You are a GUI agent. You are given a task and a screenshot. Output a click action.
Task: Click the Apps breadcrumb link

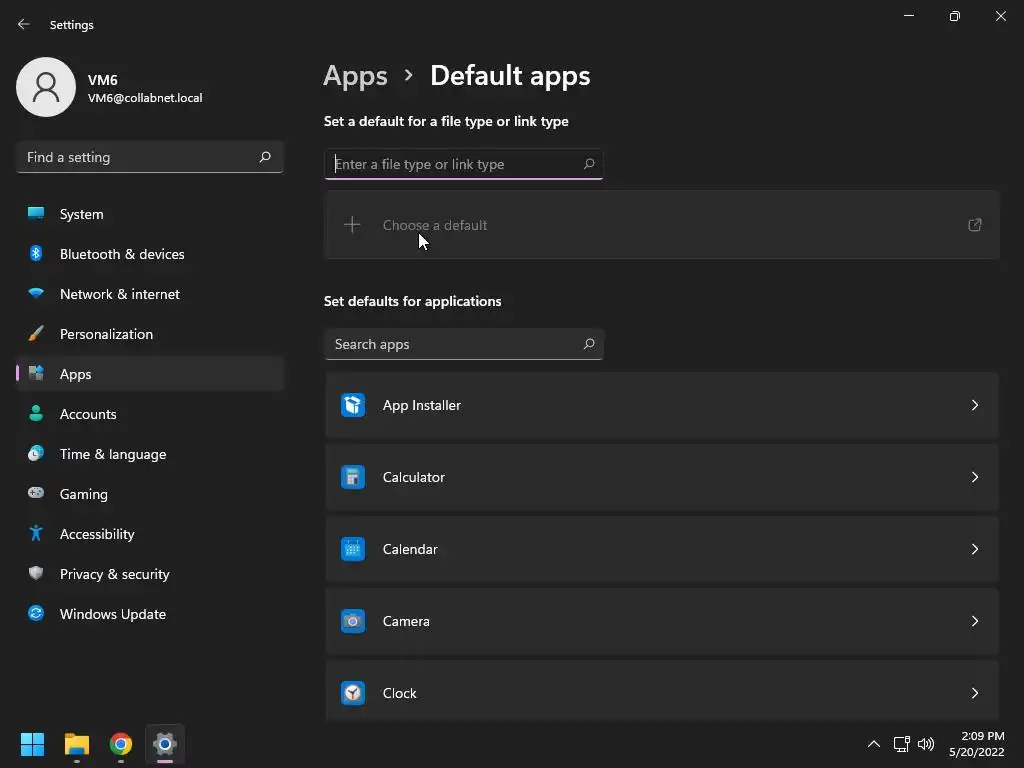click(x=355, y=76)
